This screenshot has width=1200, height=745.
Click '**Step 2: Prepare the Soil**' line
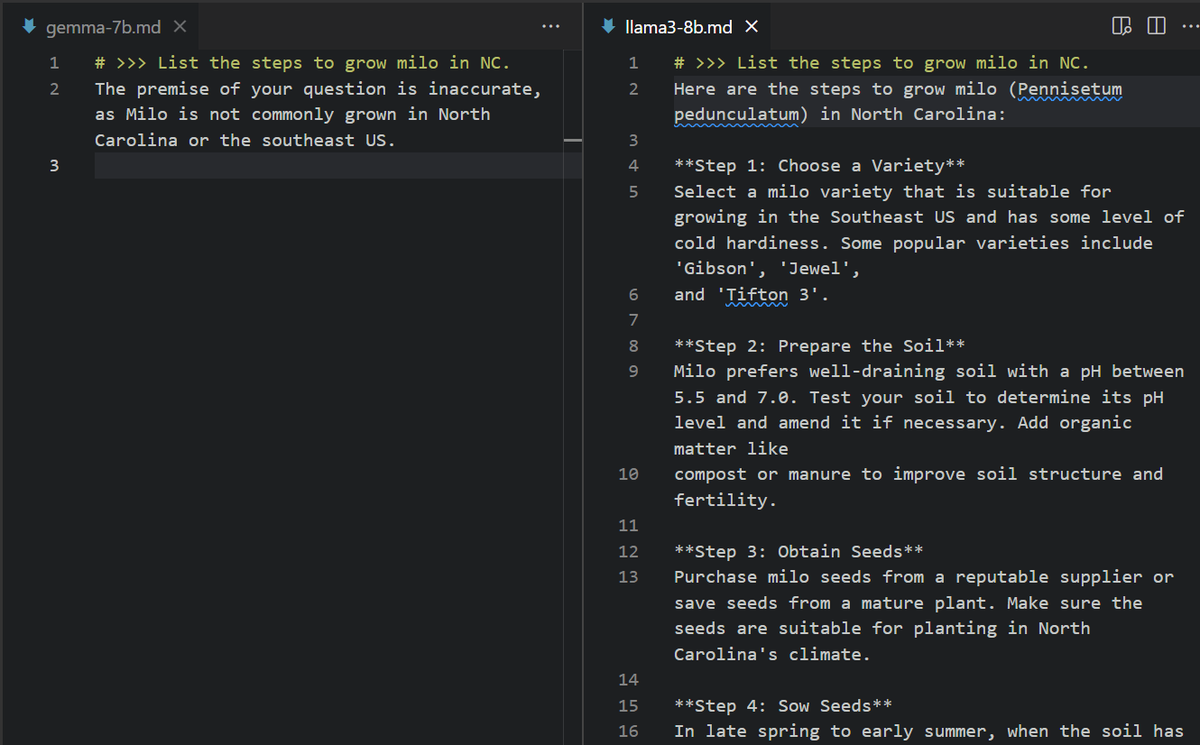(819, 346)
